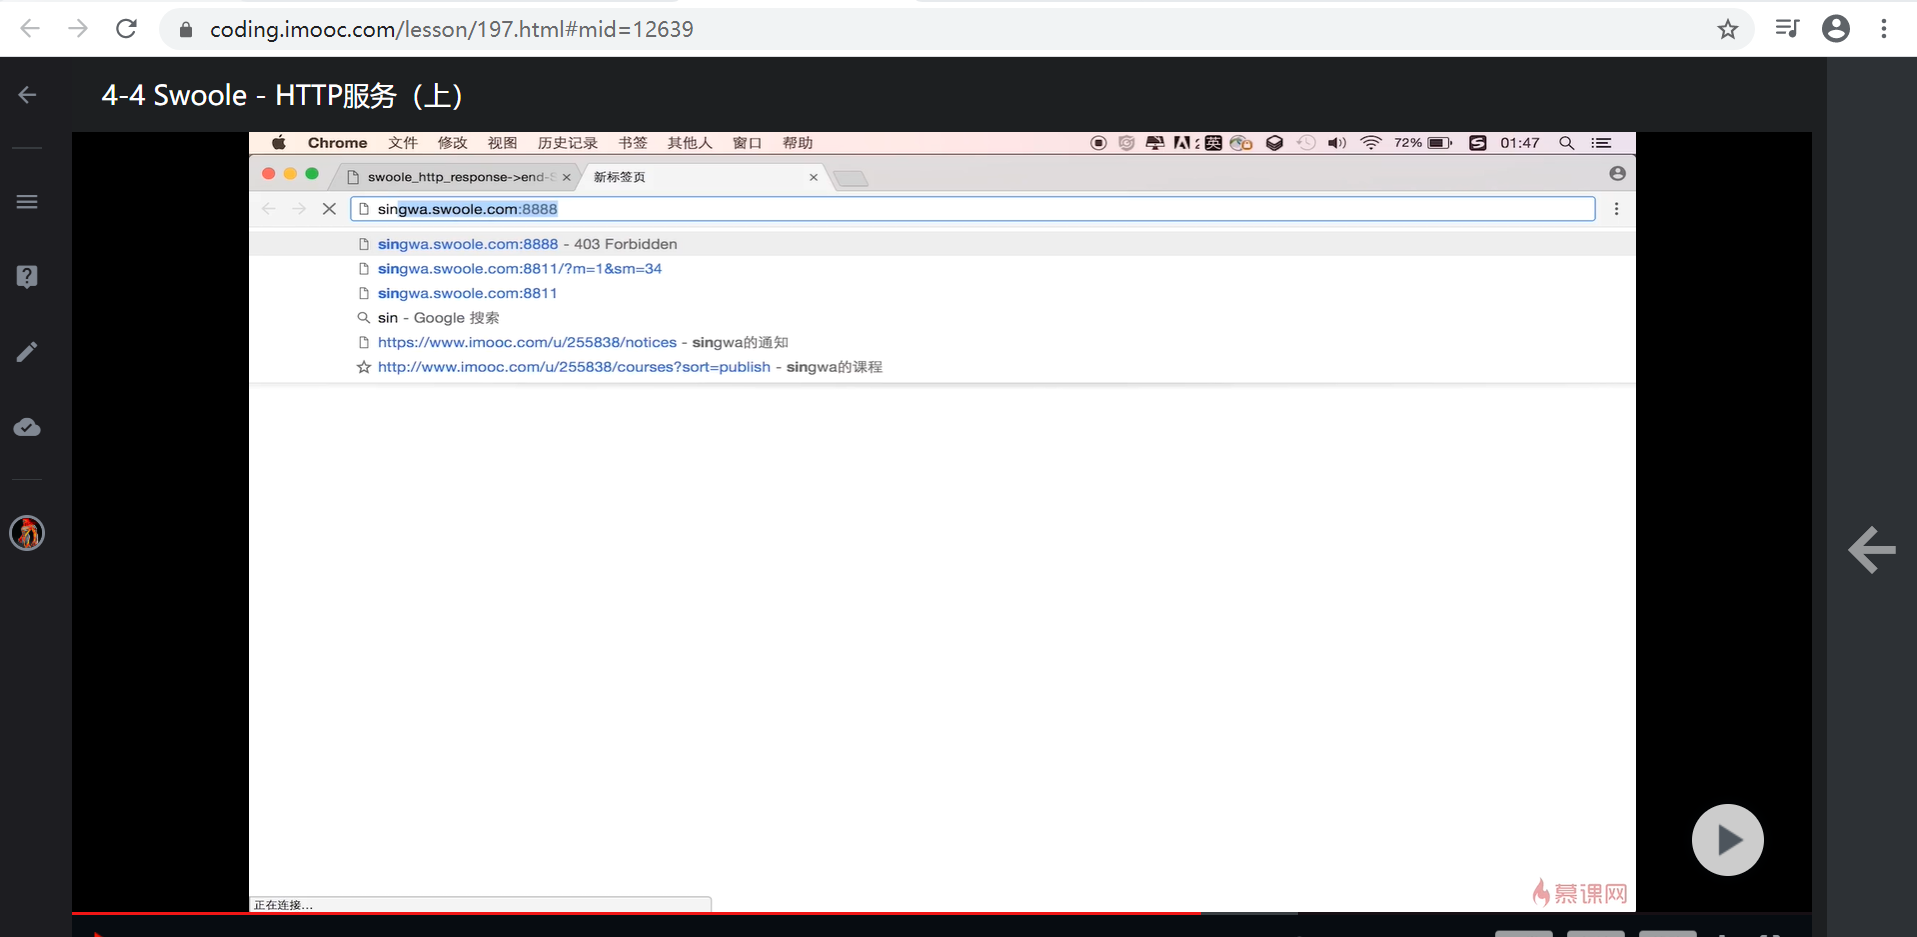
Task: Click the new tab button in inner Chrome
Action: point(850,179)
